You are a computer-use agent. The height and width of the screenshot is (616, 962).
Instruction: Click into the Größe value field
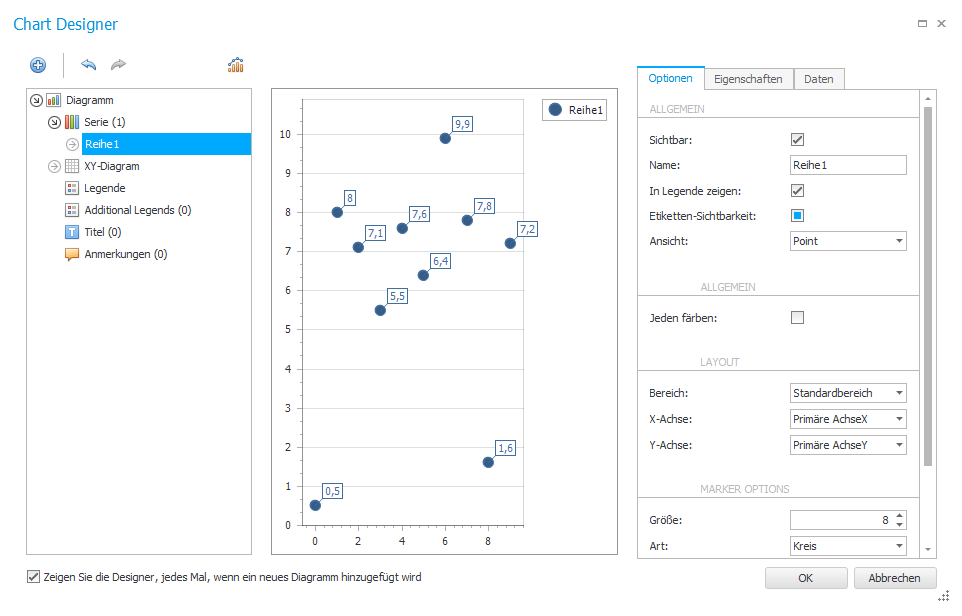point(841,520)
